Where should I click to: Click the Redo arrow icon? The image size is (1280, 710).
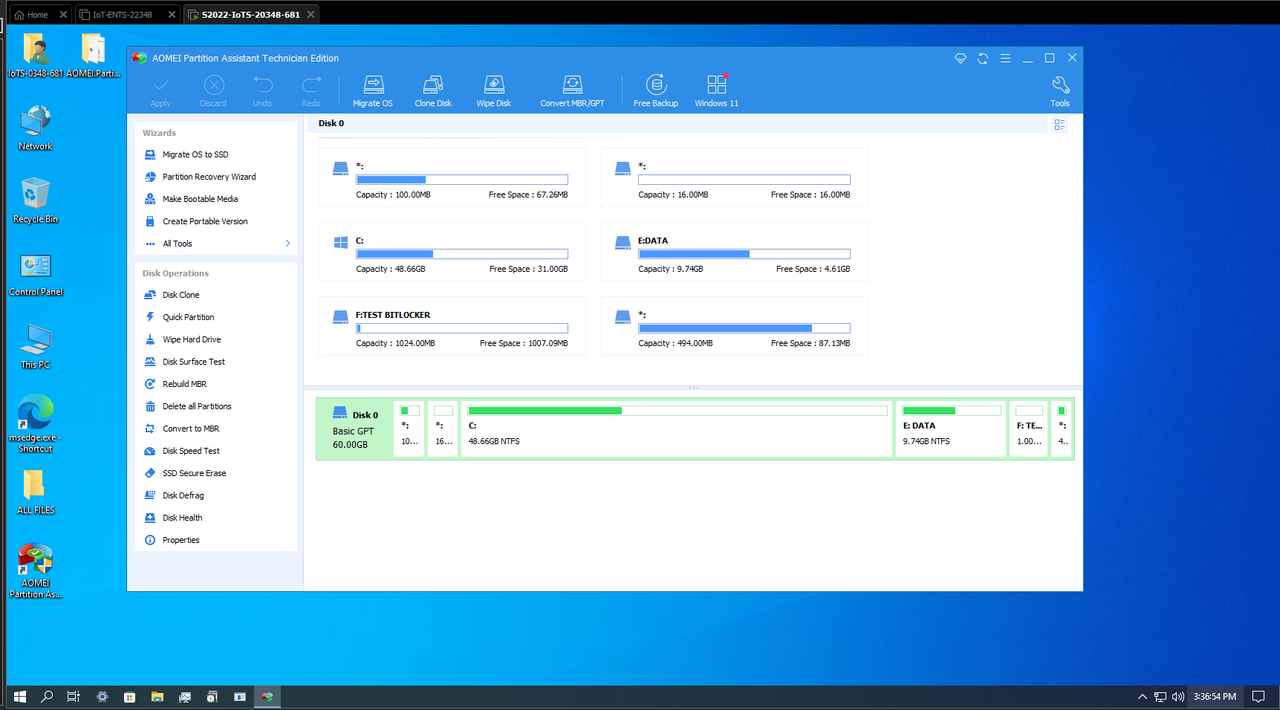click(311, 85)
